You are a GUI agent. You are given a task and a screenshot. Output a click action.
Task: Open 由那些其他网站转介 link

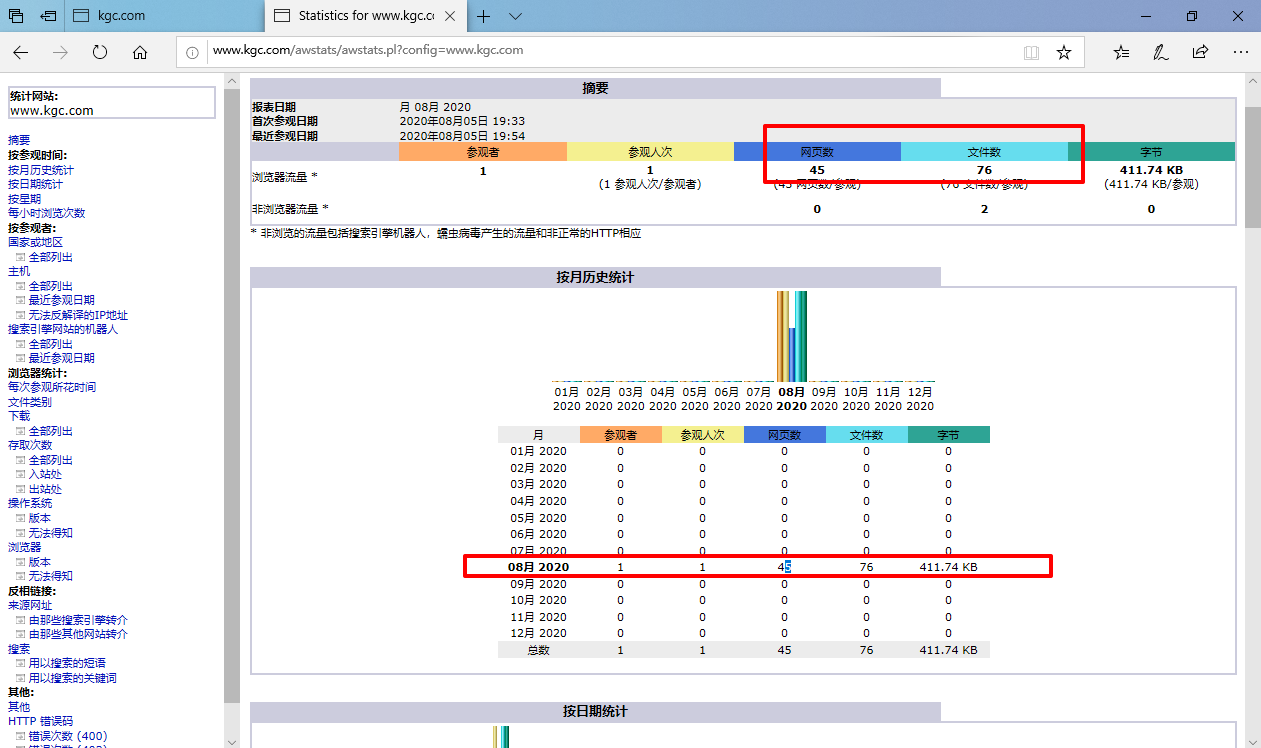(x=78, y=634)
